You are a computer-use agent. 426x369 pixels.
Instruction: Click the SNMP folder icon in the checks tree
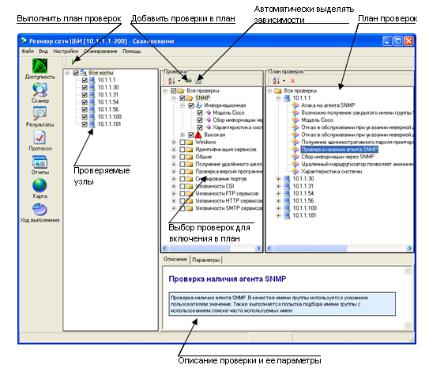point(190,98)
